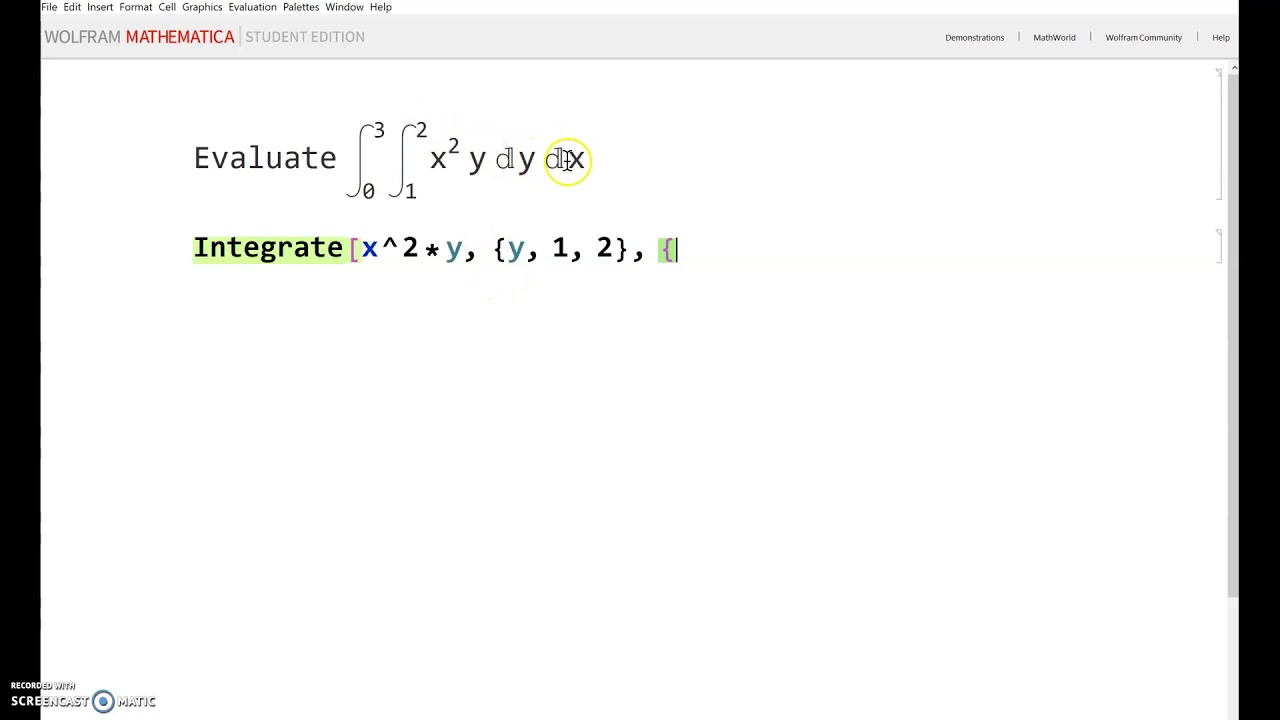Click the scrollbar up arrow

point(1234,68)
